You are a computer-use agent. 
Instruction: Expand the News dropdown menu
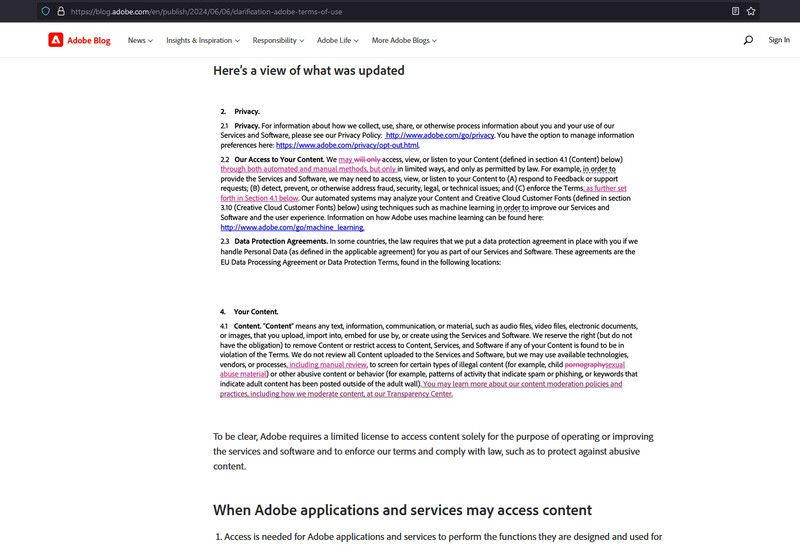point(140,40)
